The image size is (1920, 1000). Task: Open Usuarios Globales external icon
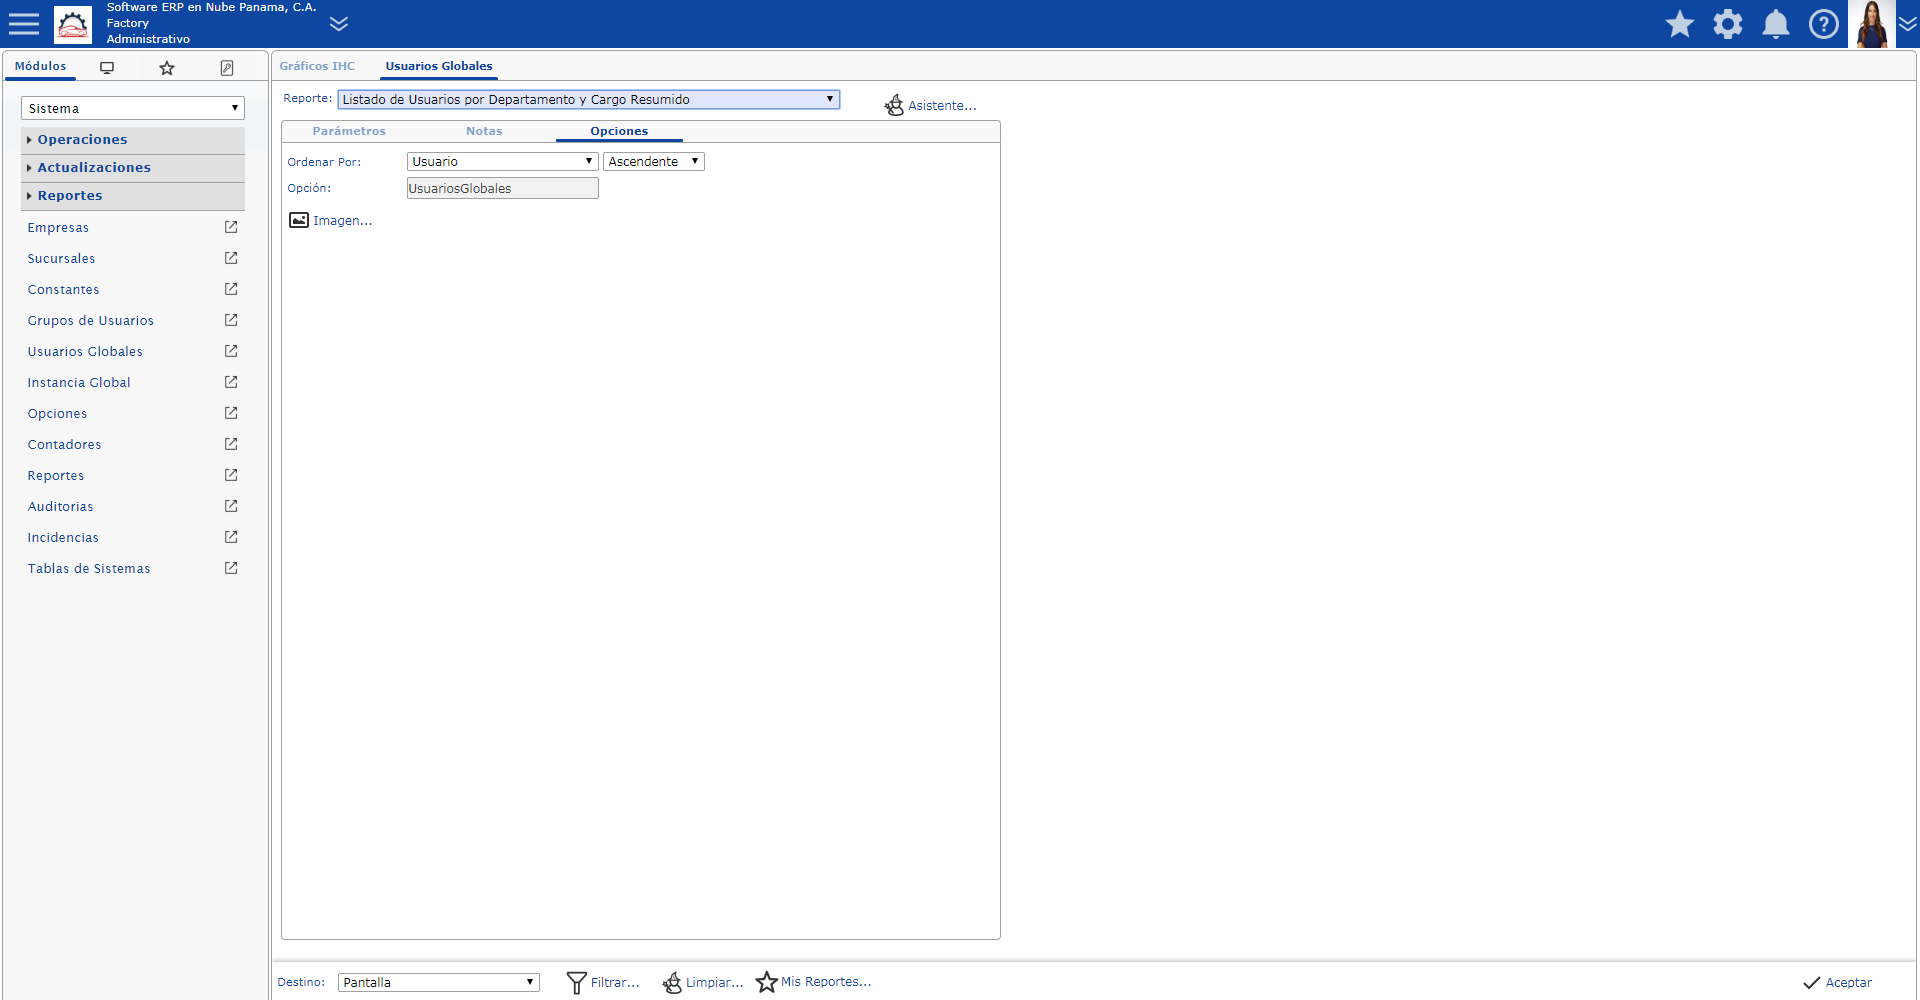[x=231, y=351]
